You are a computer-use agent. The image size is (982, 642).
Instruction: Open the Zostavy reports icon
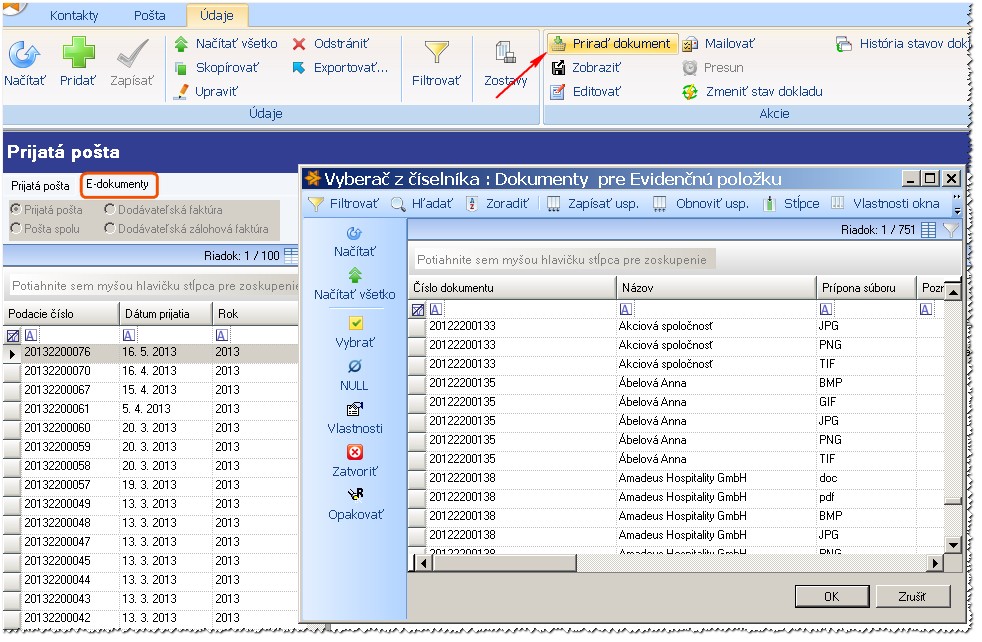pyautogui.click(x=505, y=53)
